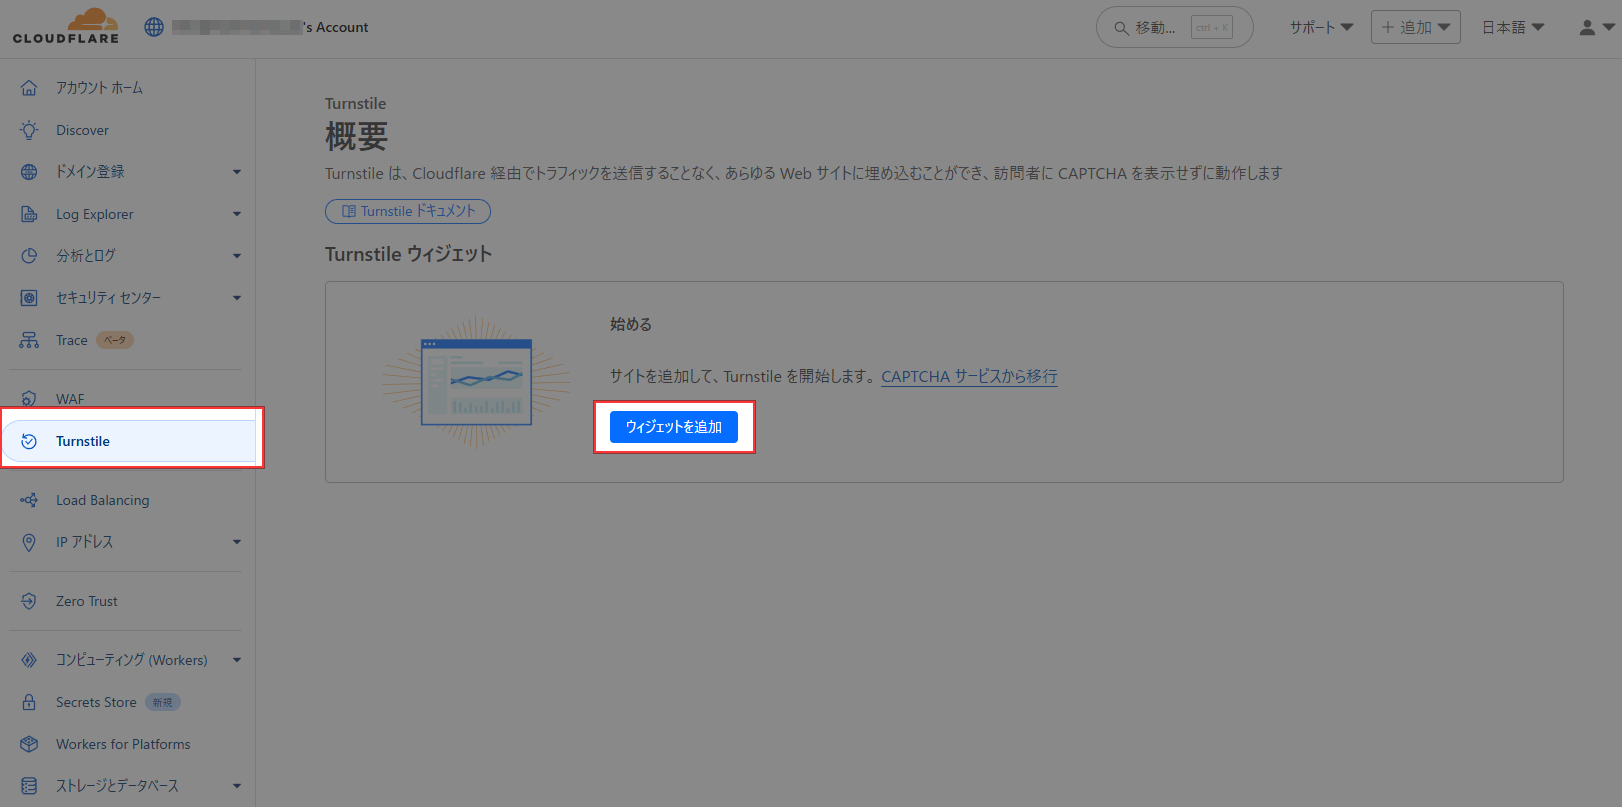Expand the コンピューティング (Workers) submenu arrow
Screen dimensions: 1622x807
pyautogui.click(x=237, y=660)
